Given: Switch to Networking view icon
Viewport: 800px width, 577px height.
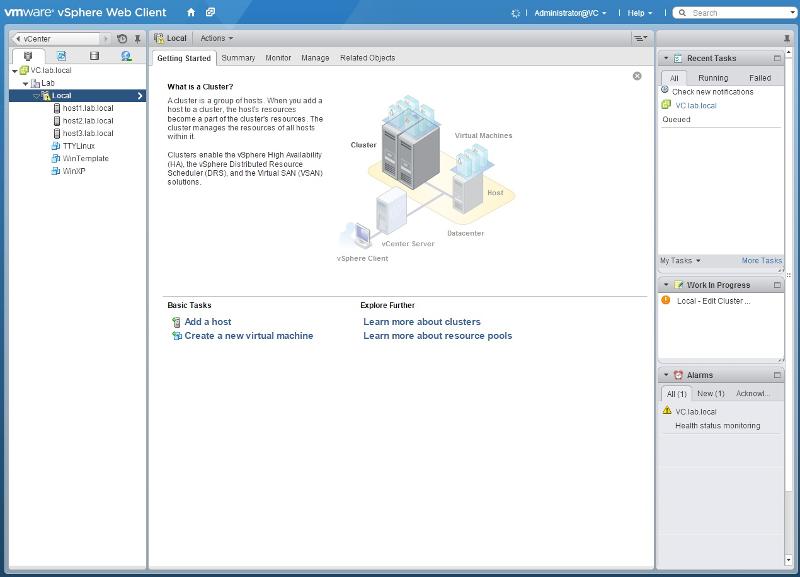Looking at the screenshot, I should click(127, 56).
